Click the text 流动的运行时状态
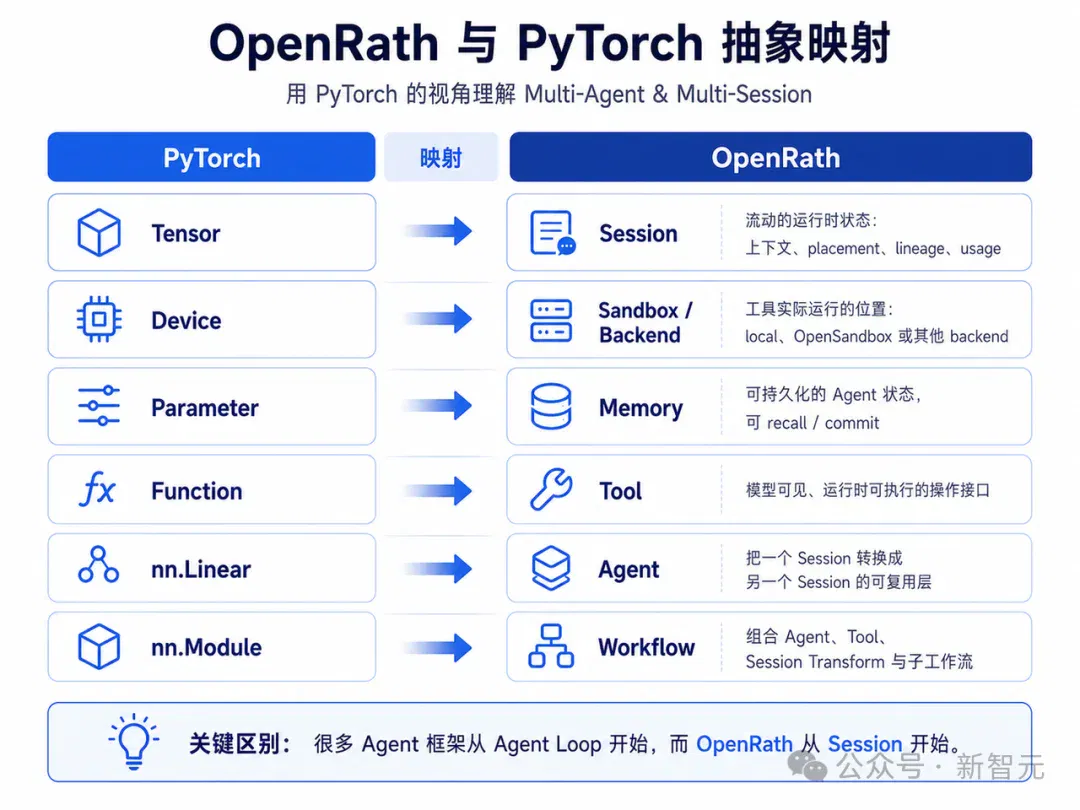 coord(811,220)
